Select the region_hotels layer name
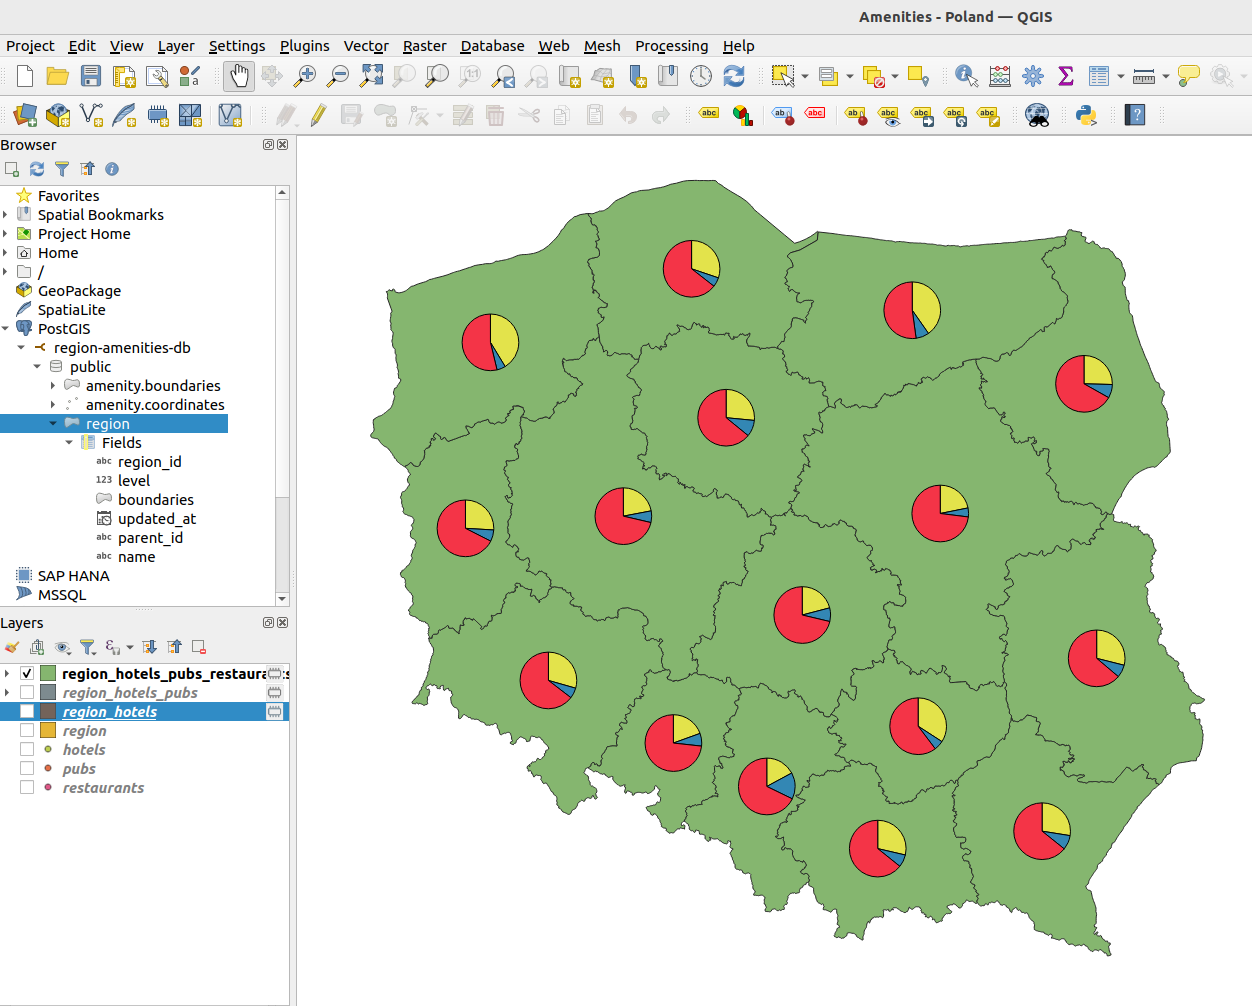This screenshot has height=1006, width=1252. [110, 712]
